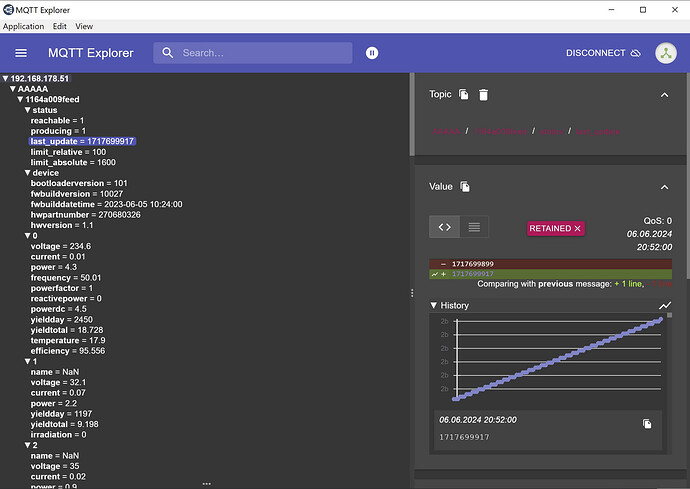Select yieldday = 2450 topic
Viewport: 690px width, 489px height.
[x=62, y=320]
